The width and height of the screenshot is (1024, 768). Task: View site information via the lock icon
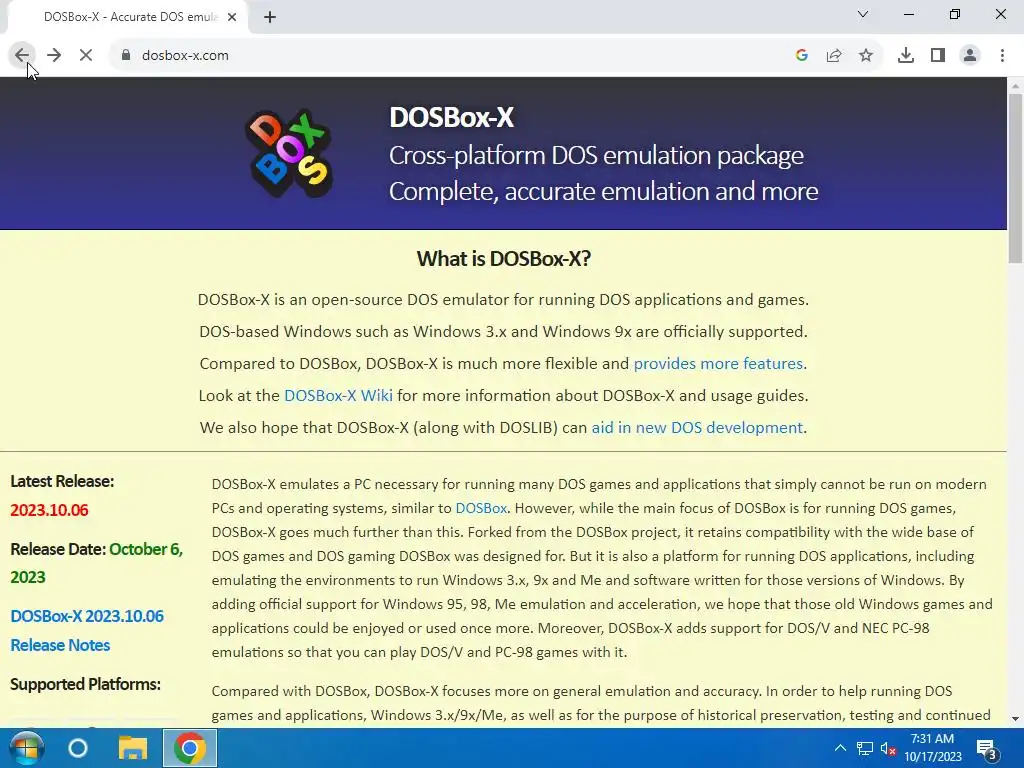tap(126, 56)
